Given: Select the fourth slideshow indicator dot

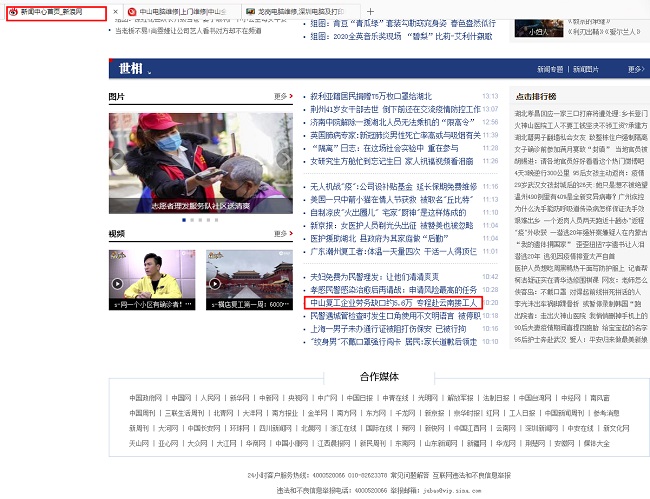Looking at the screenshot, I should tap(209, 220).
